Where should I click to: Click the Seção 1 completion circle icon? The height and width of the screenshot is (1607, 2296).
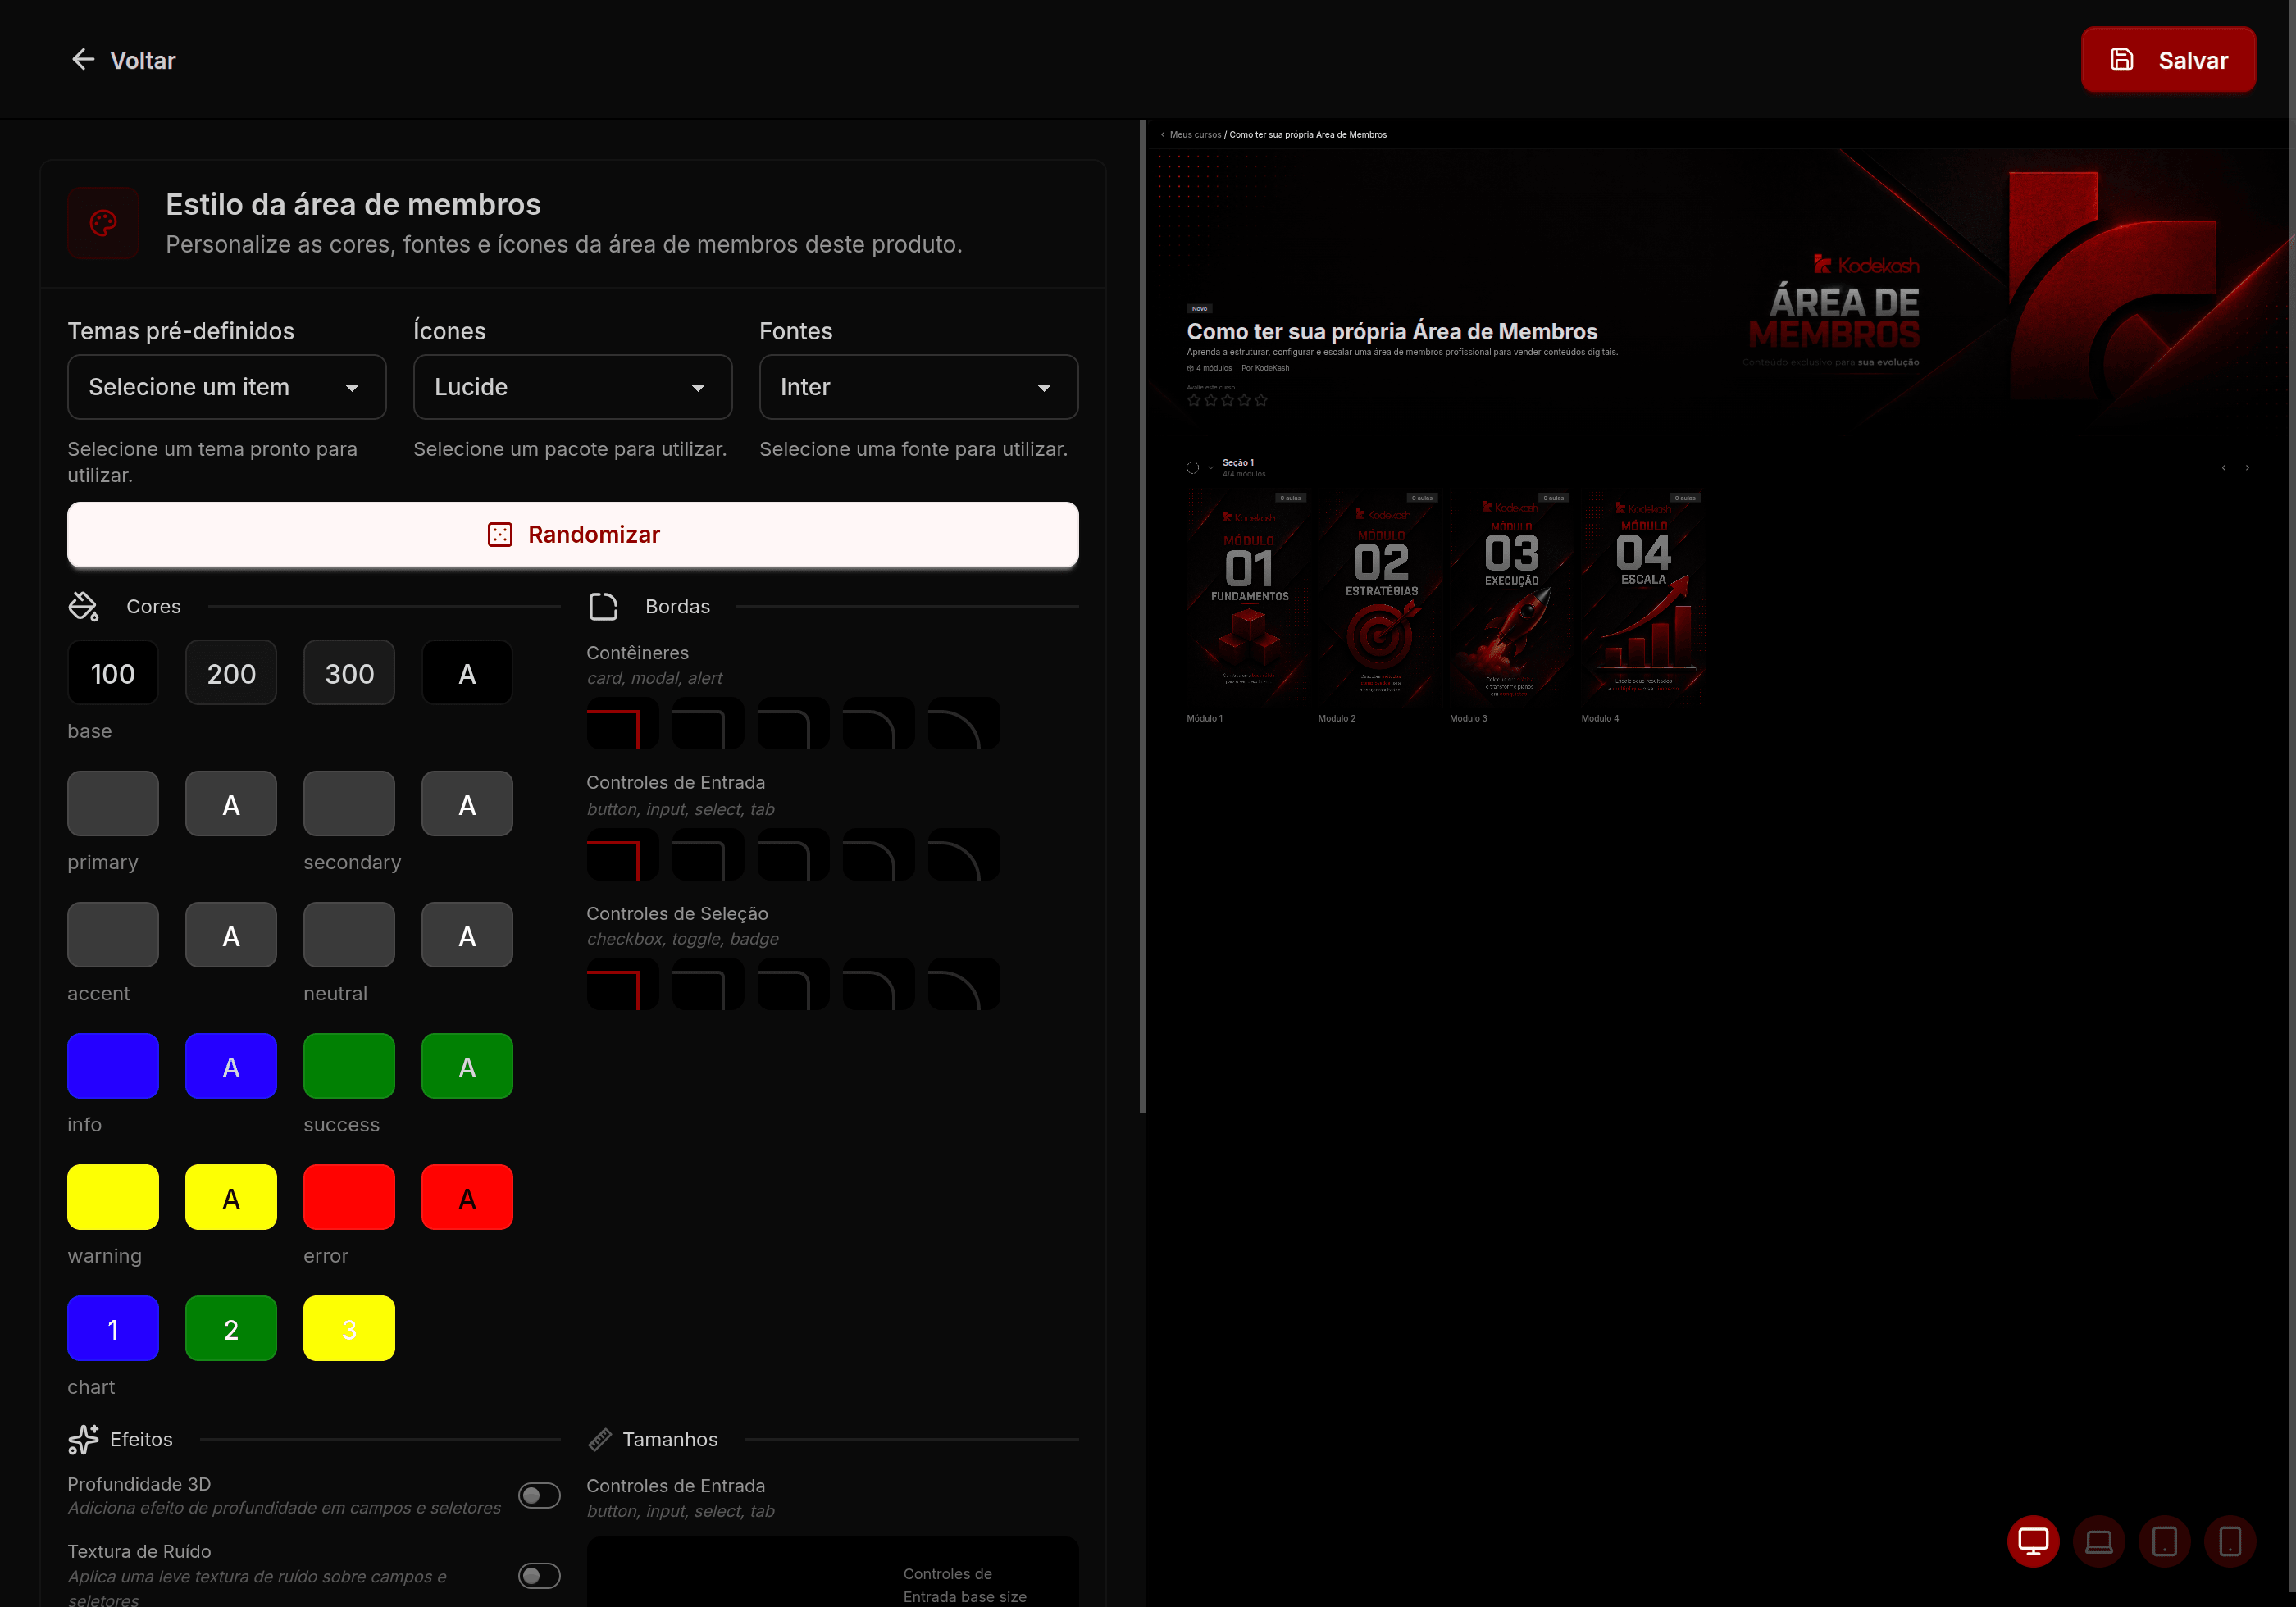1193,468
